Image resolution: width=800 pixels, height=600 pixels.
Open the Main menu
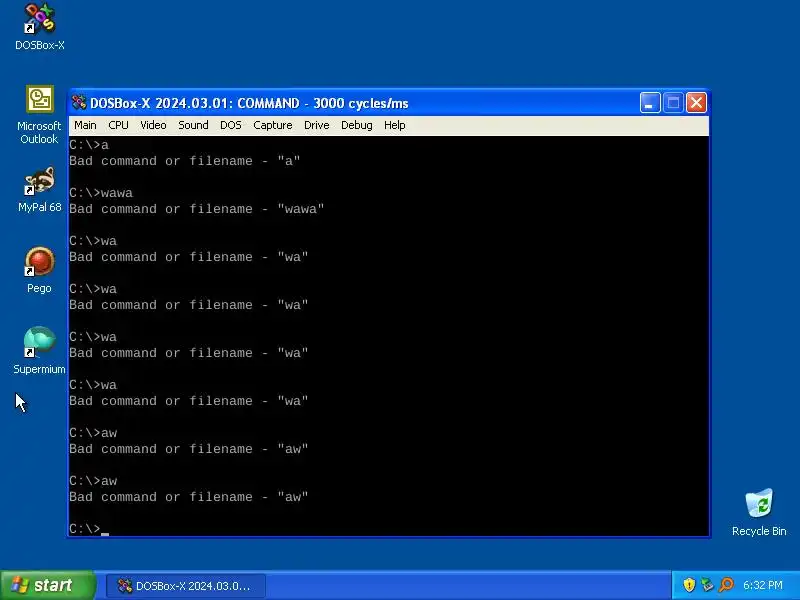click(x=85, y=125)
